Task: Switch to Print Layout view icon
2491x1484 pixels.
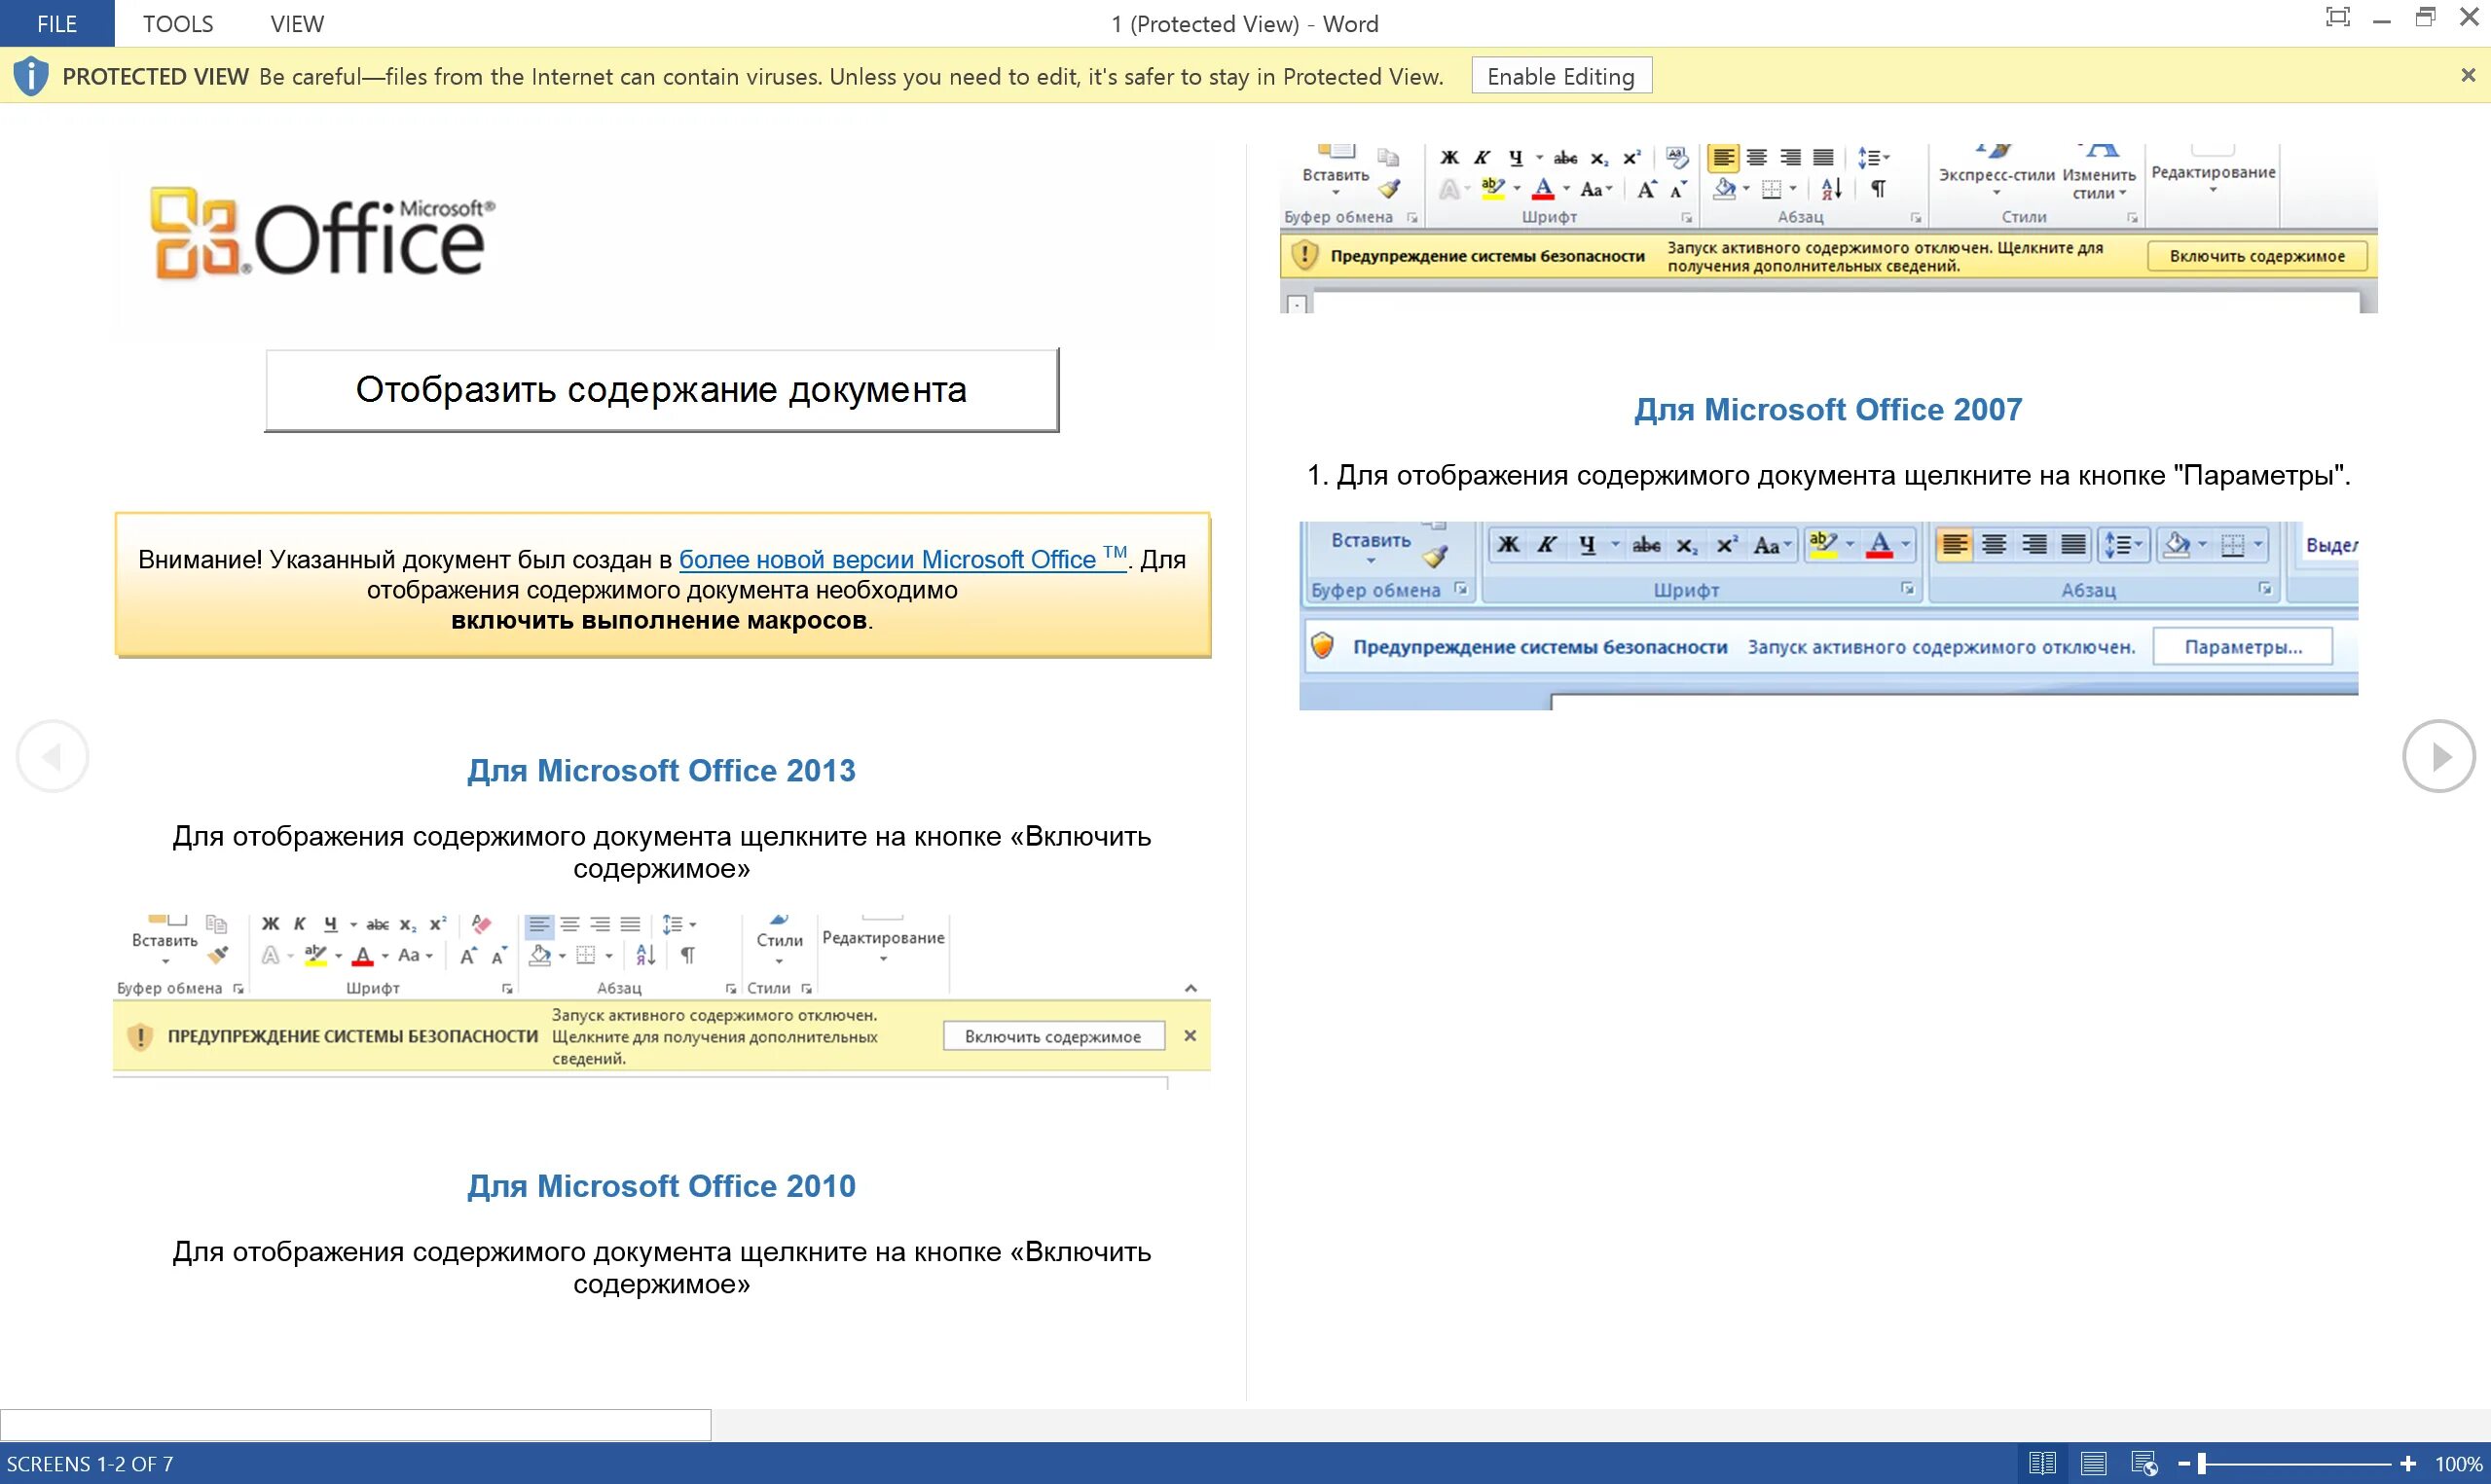Action: pyautogui.click(x=2094, y=1464)
